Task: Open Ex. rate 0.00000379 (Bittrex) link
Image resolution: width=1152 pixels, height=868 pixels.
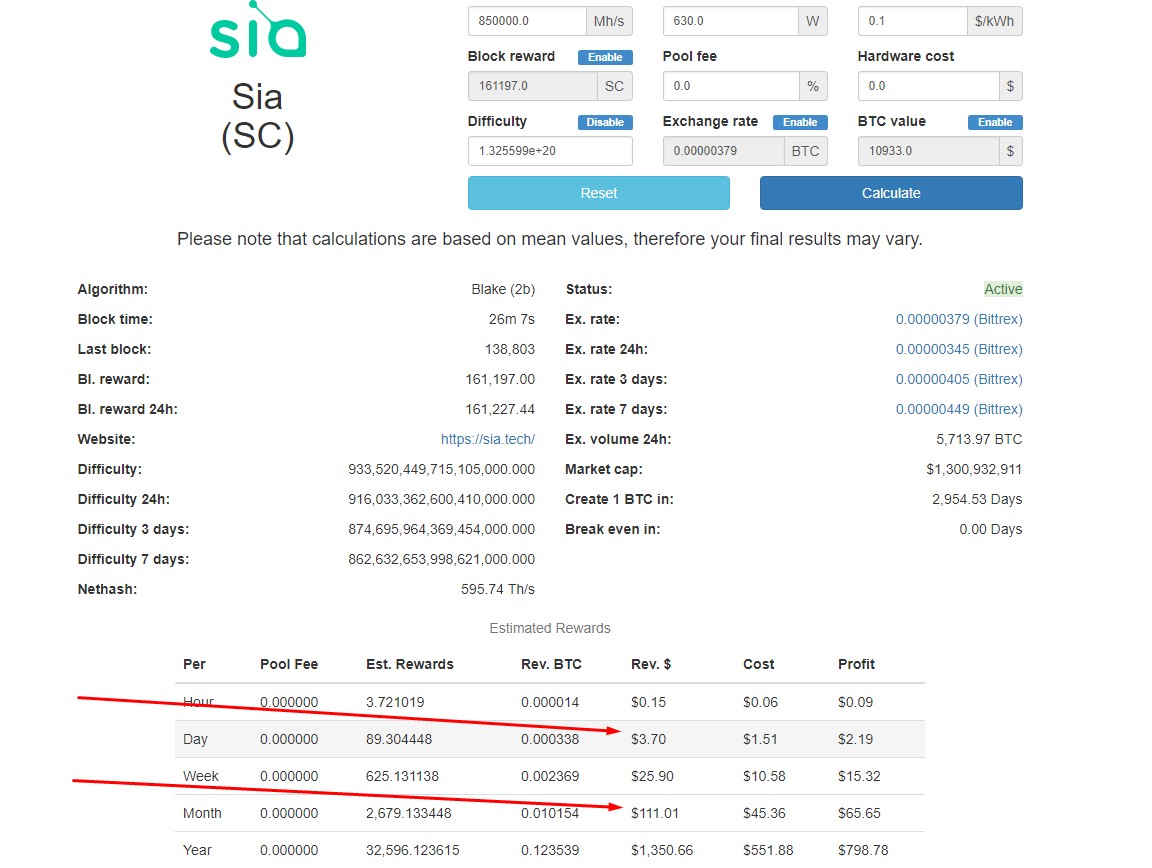Action: tap(959, 319)
